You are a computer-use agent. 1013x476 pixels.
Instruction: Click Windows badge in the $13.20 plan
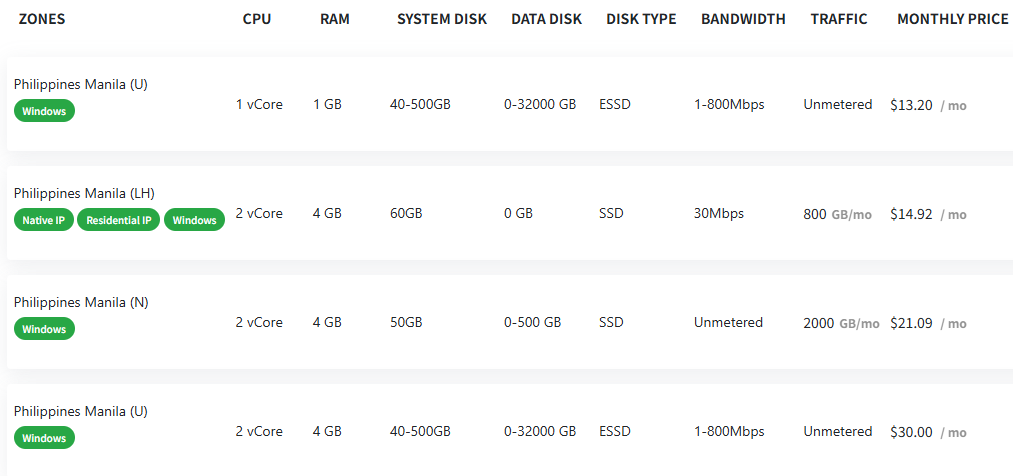coord(45,111)
